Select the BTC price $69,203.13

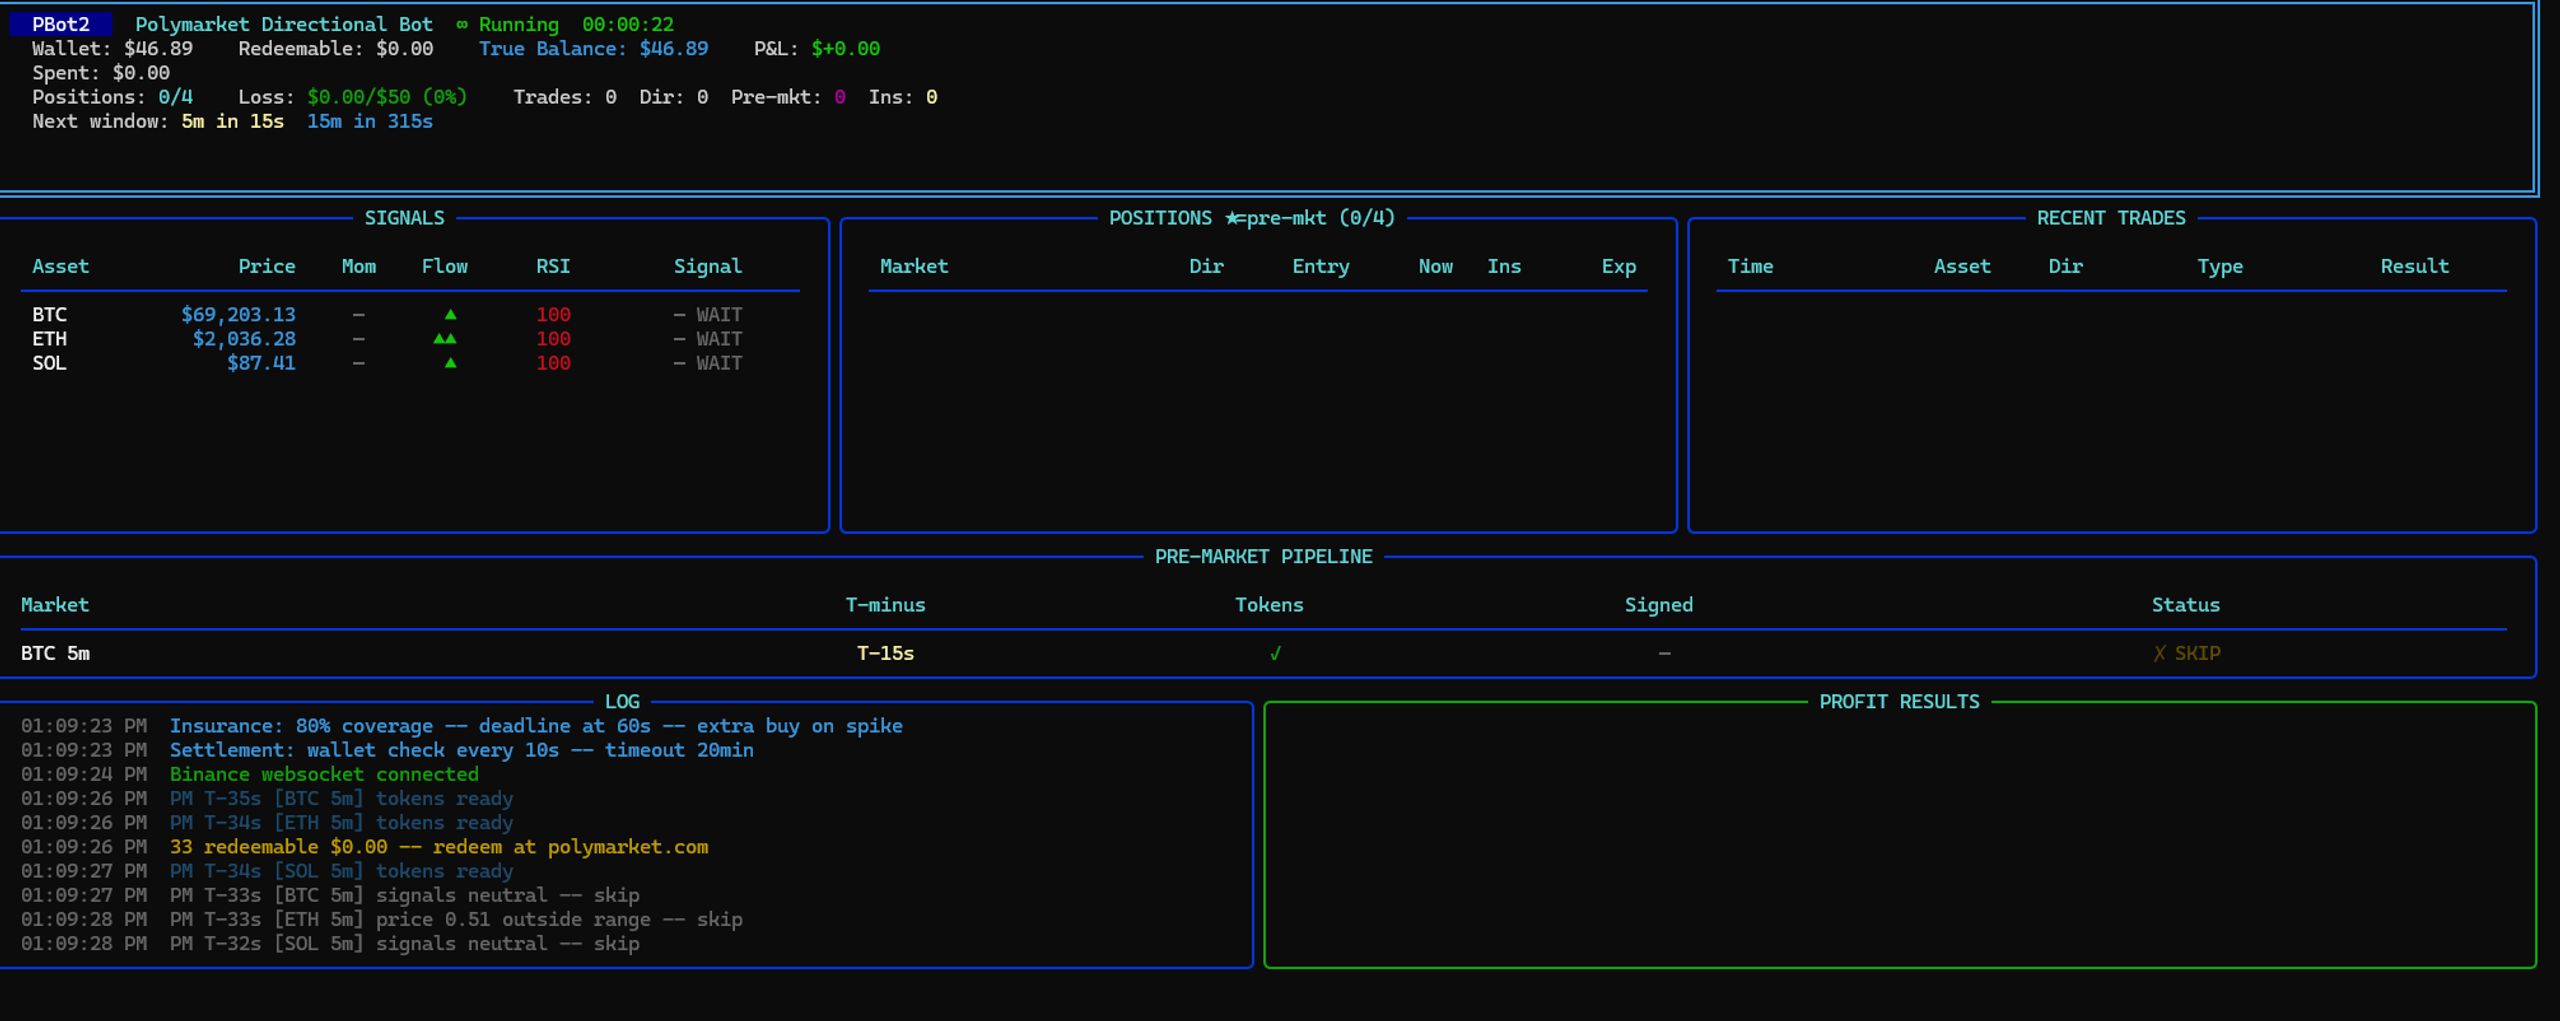pyautogui.click(x=238, y=314)
